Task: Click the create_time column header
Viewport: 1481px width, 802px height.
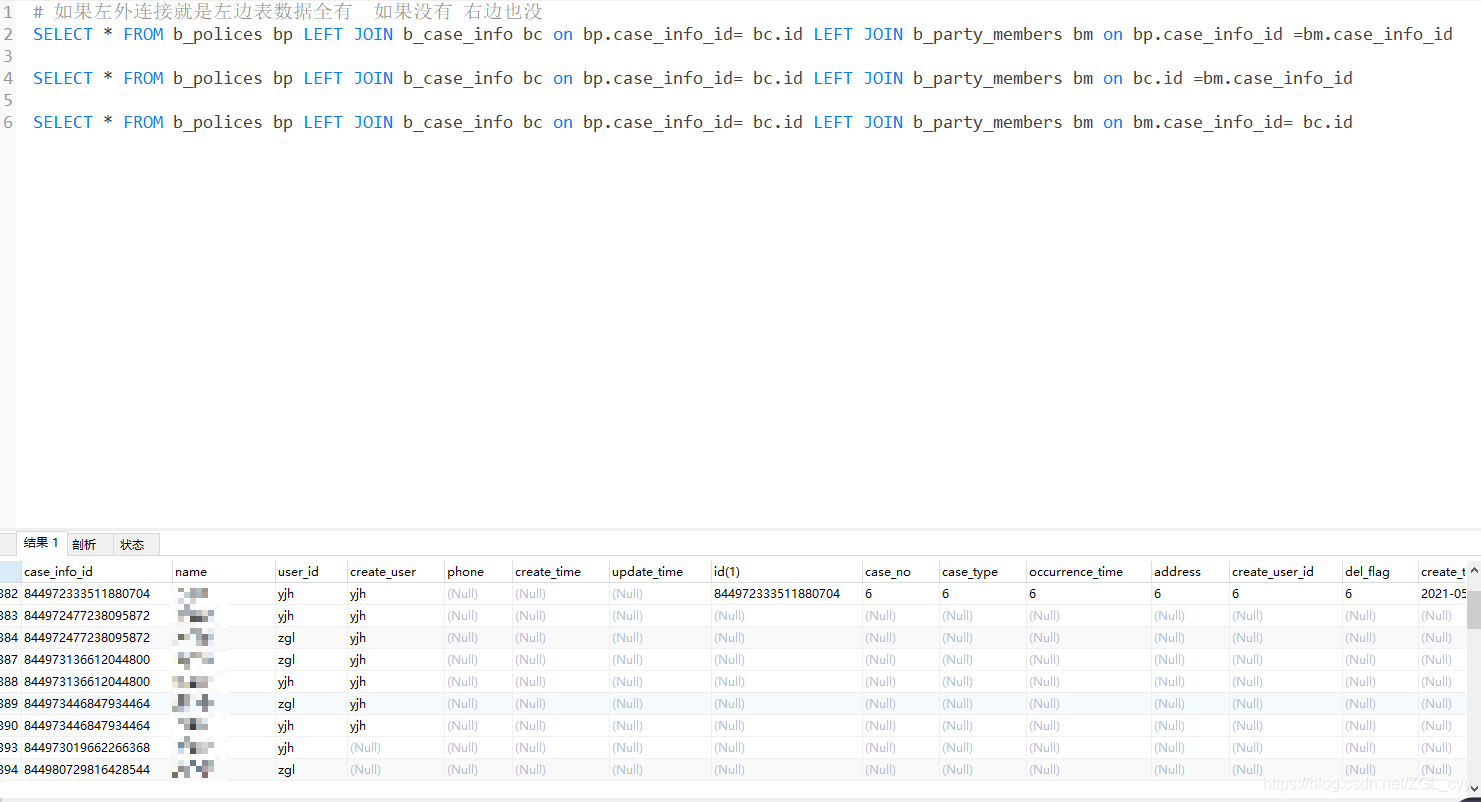Action: click(560, 571)
